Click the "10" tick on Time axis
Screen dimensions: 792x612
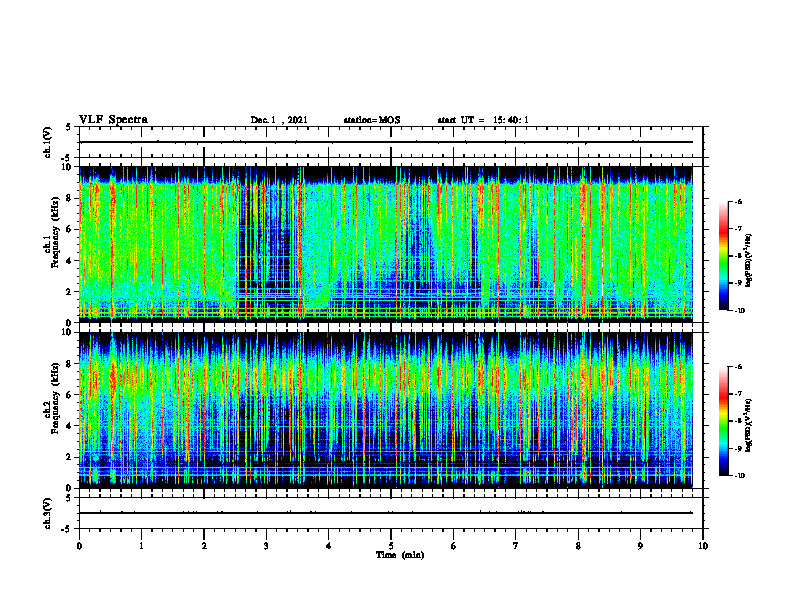click(x=703, y=546)
